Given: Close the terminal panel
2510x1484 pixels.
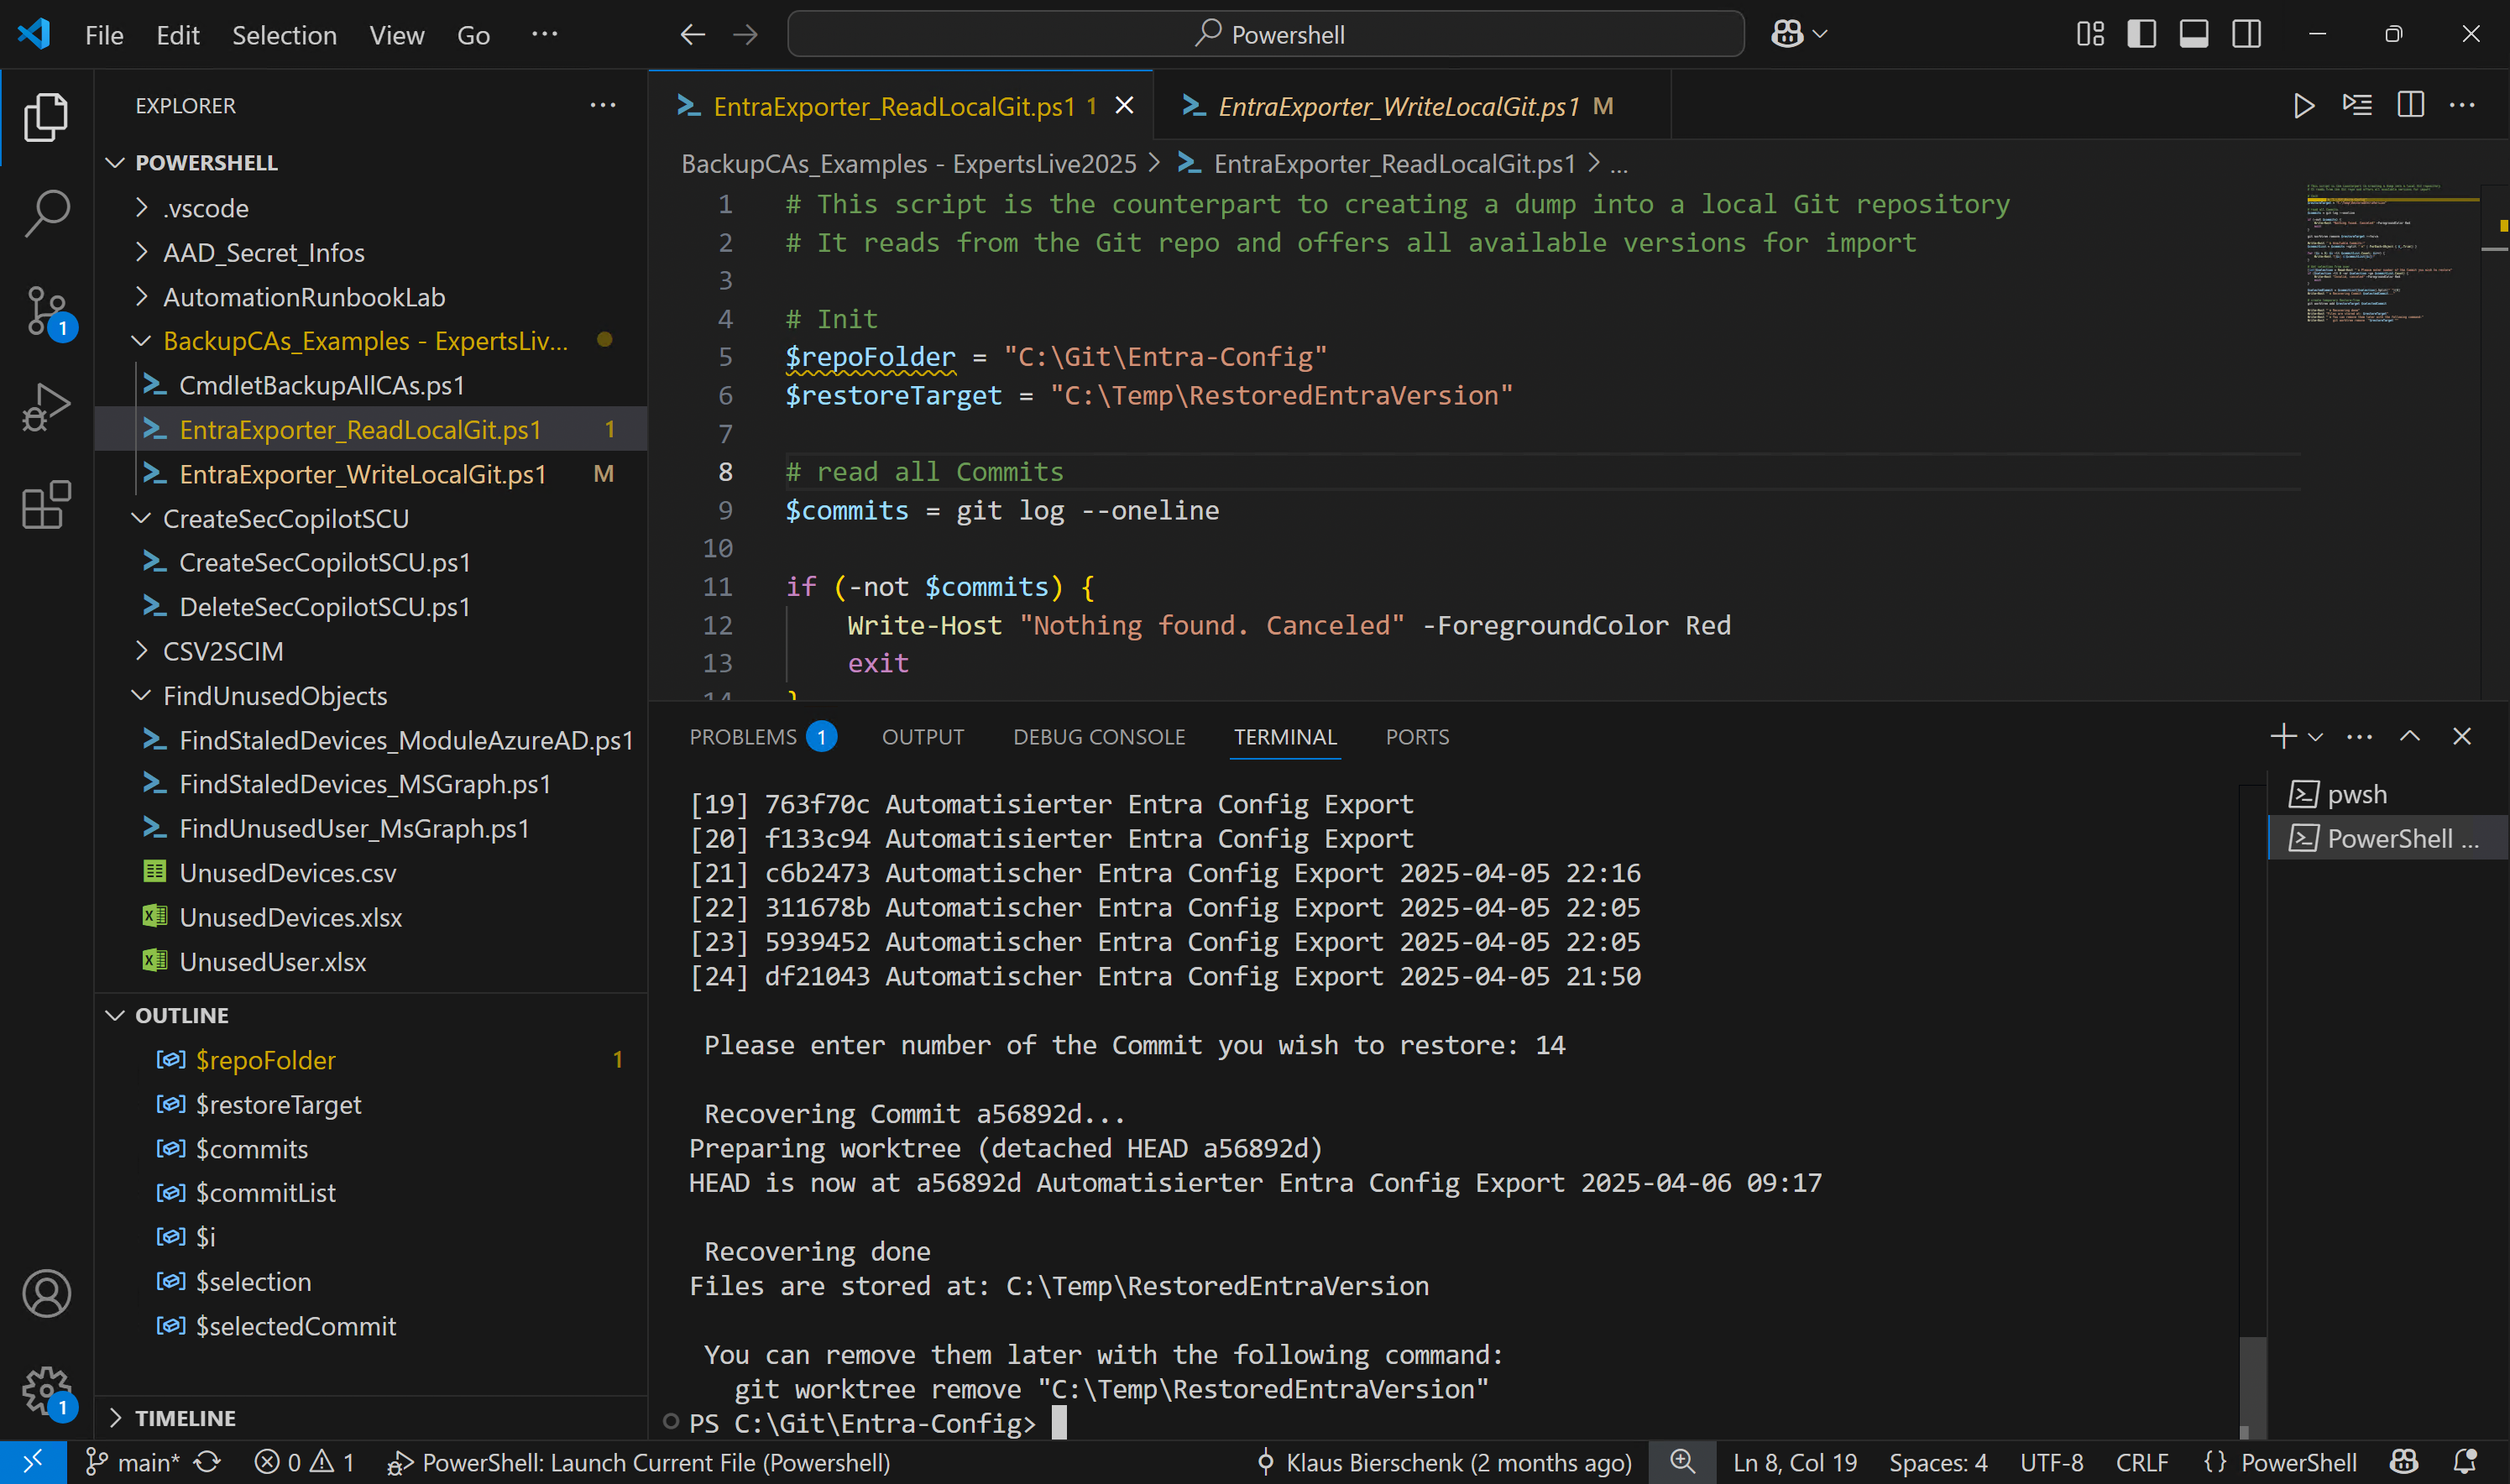Looking at the screenshot, I should [x=2462, y=737].
